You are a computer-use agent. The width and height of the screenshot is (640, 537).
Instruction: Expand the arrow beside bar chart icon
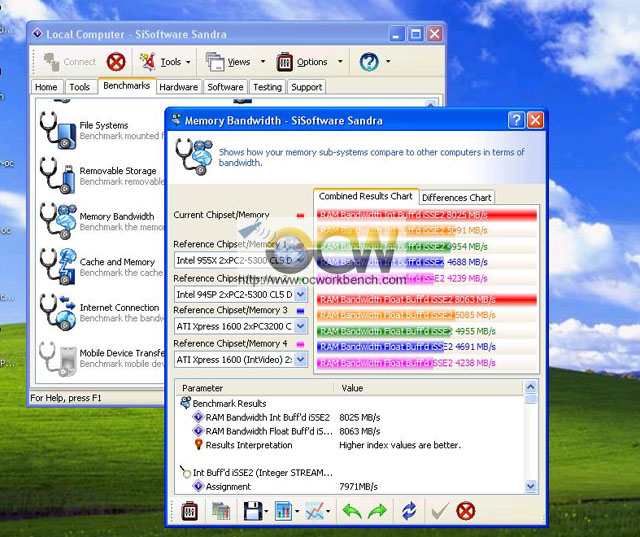(x=297, y=511)
